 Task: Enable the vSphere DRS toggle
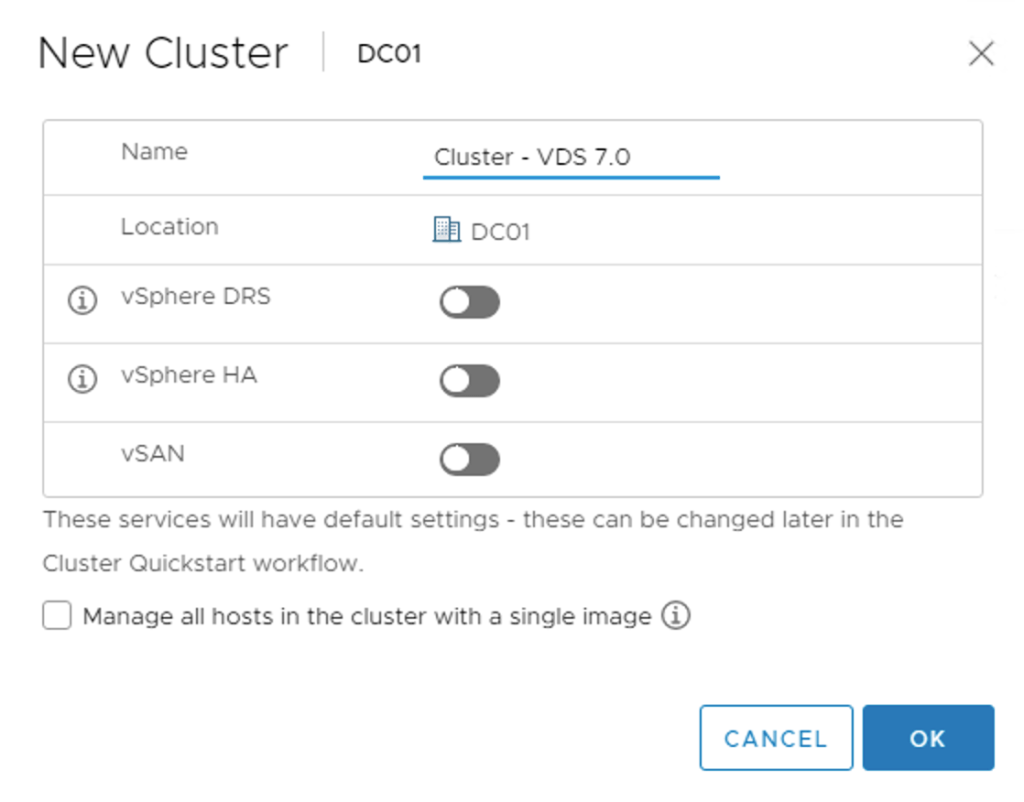point(469,302)
